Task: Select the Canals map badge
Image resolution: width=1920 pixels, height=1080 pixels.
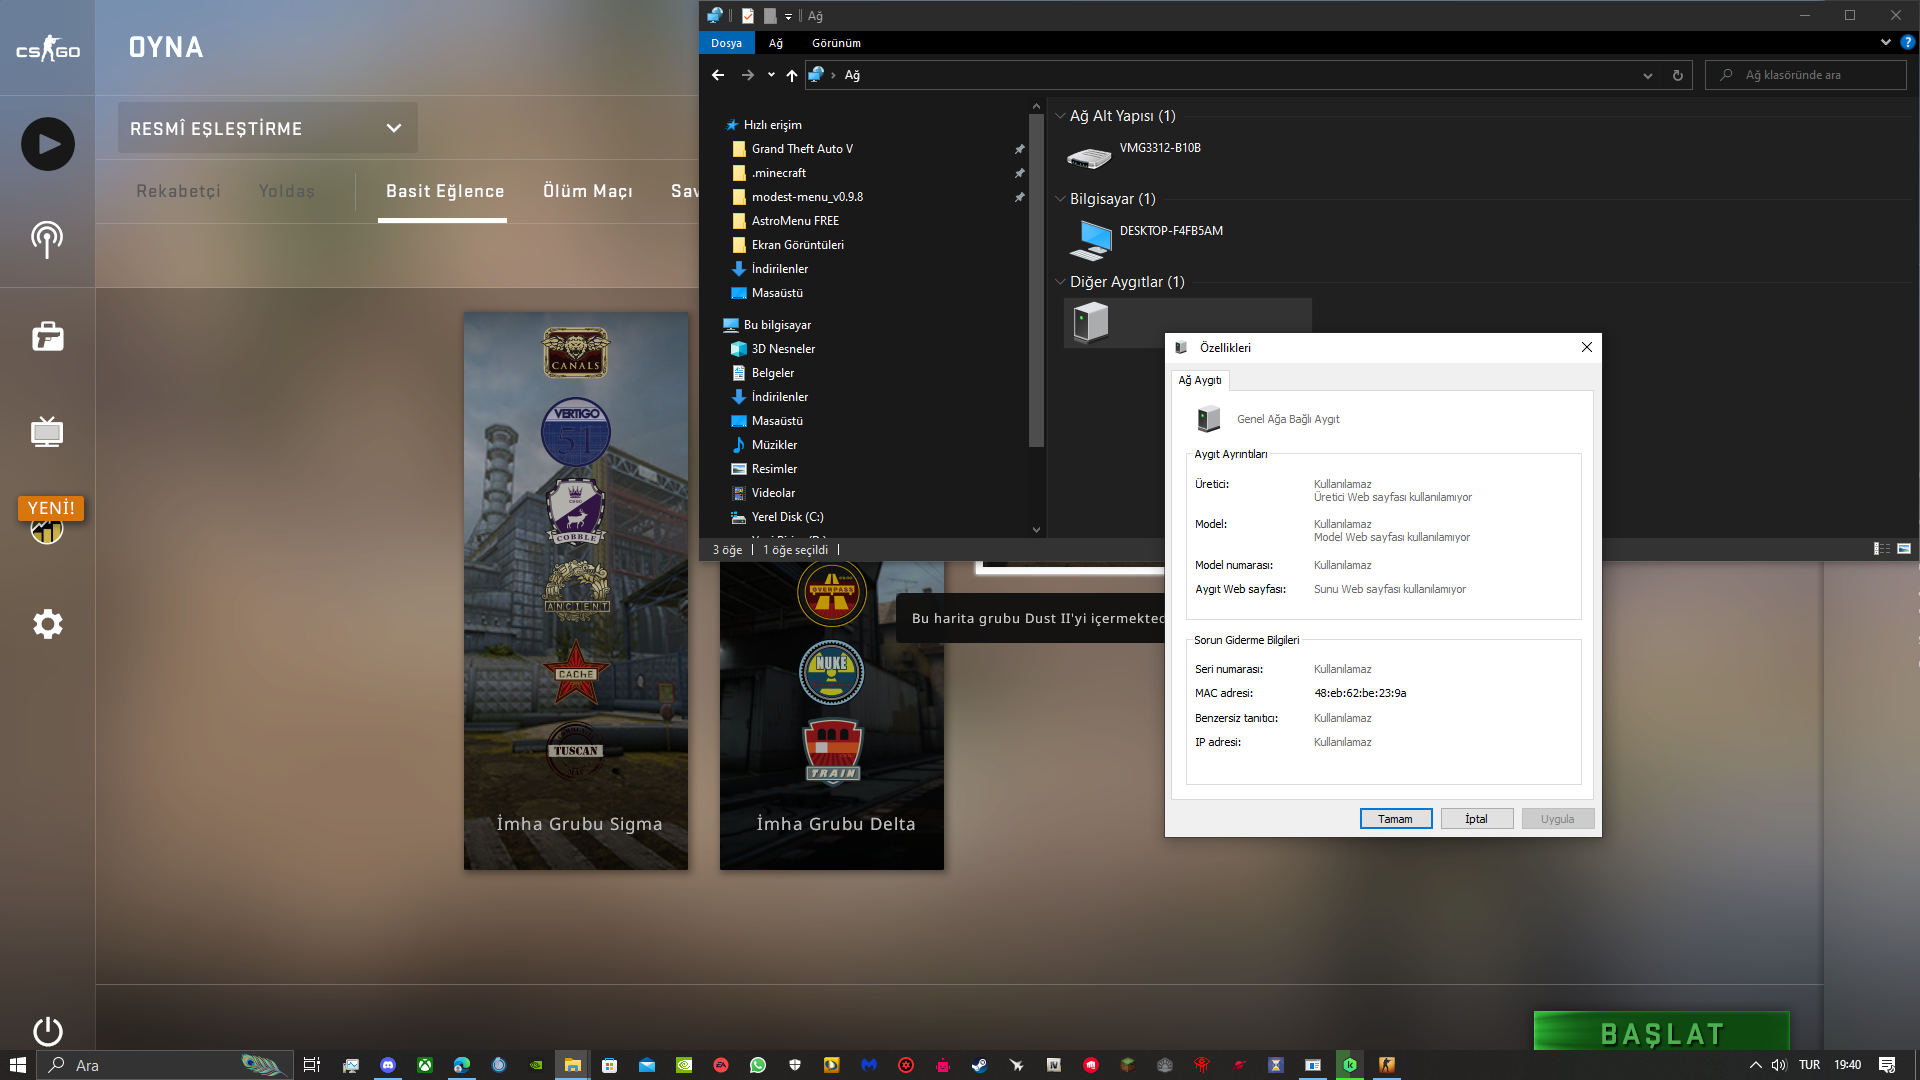Action: (x=576, y=352)
